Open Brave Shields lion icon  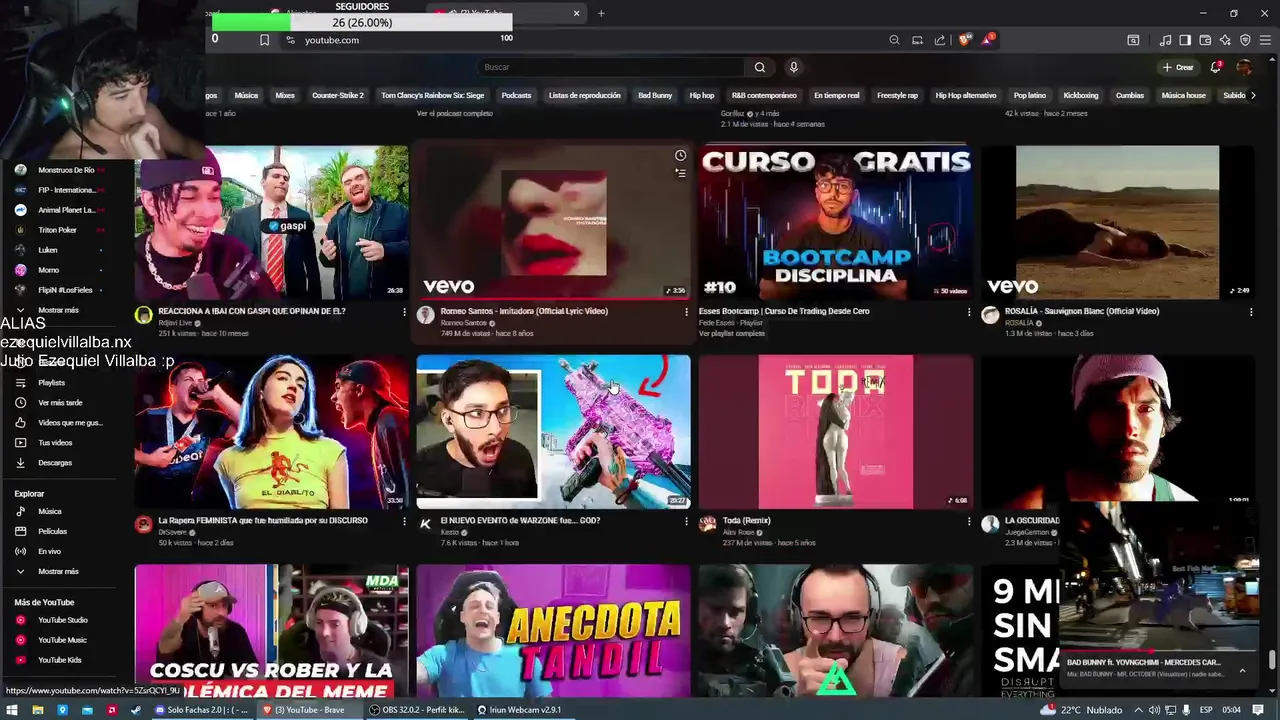(964, 40)
